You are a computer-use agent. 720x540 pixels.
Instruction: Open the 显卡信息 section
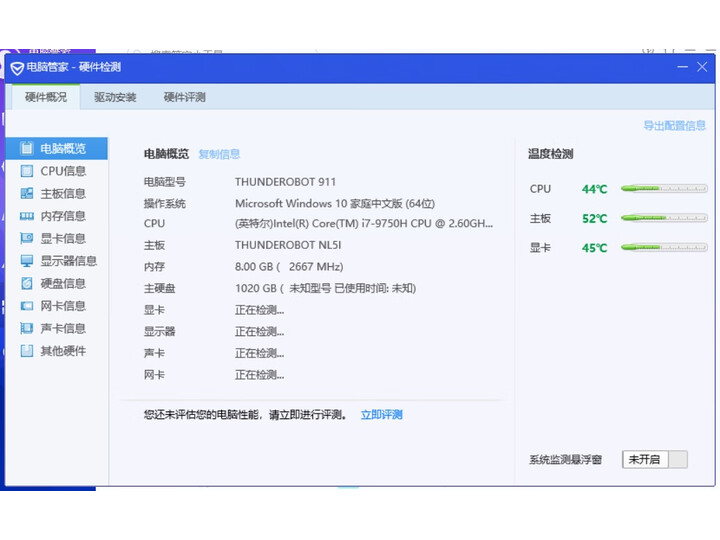click(57, 238)
